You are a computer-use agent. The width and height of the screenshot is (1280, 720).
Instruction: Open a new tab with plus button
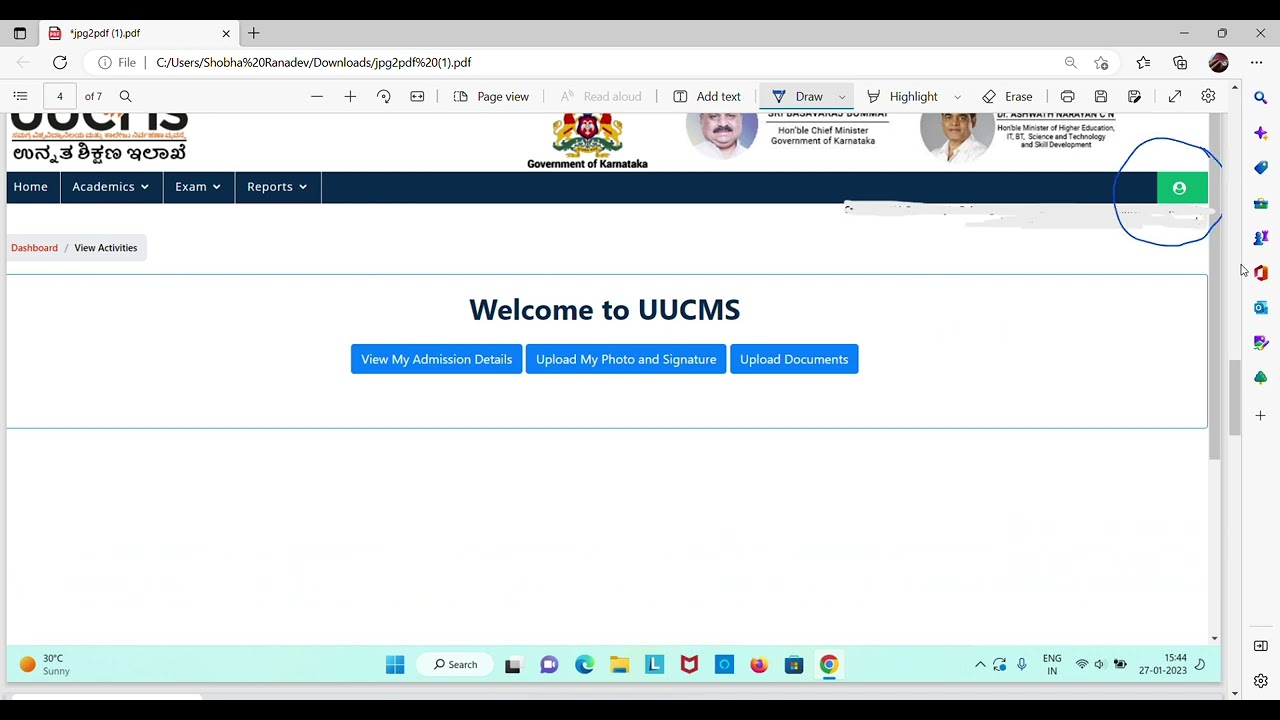click(x=254, y=33)
